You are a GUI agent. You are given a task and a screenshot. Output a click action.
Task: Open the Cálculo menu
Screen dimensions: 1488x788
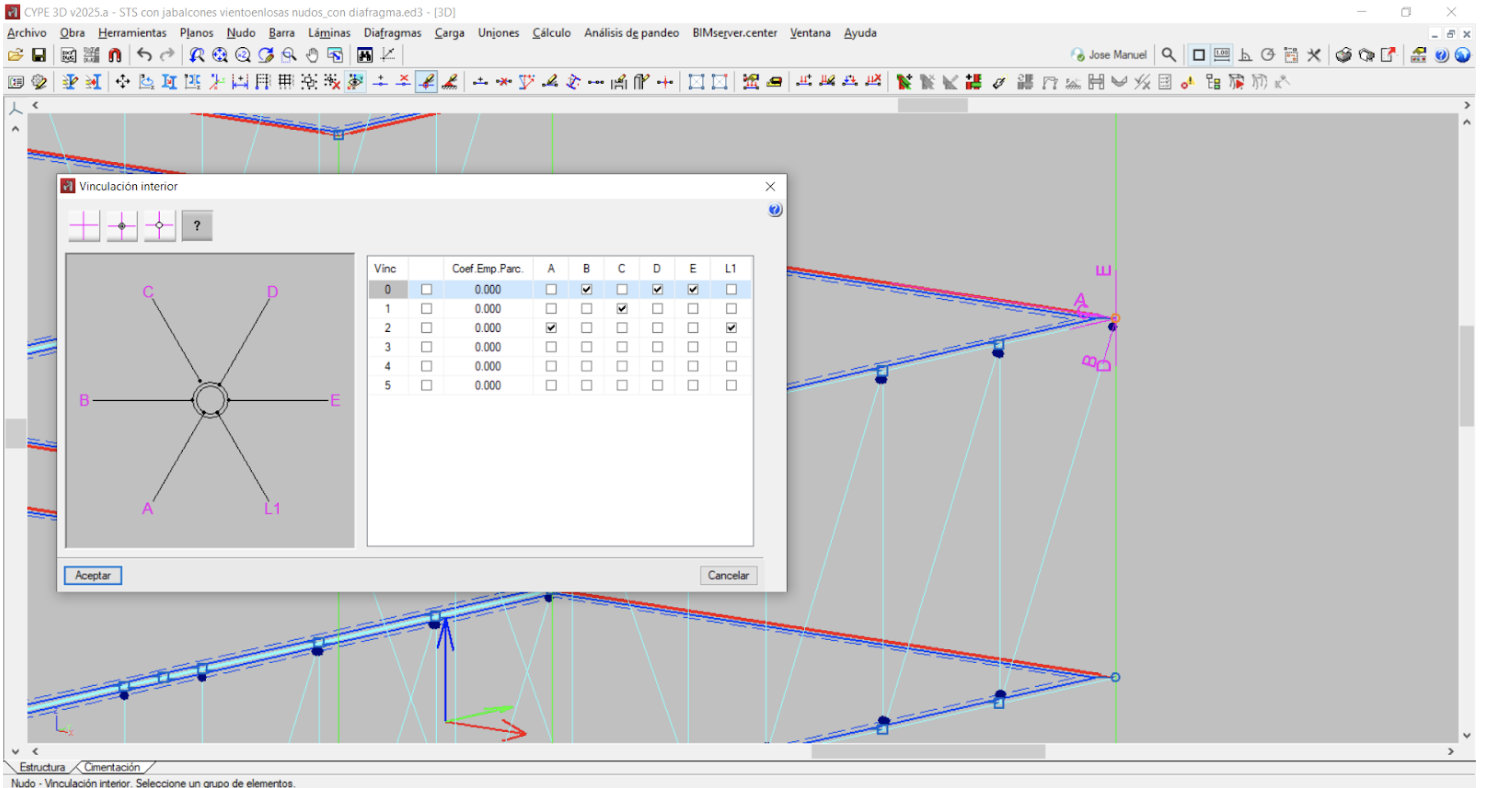551,32
